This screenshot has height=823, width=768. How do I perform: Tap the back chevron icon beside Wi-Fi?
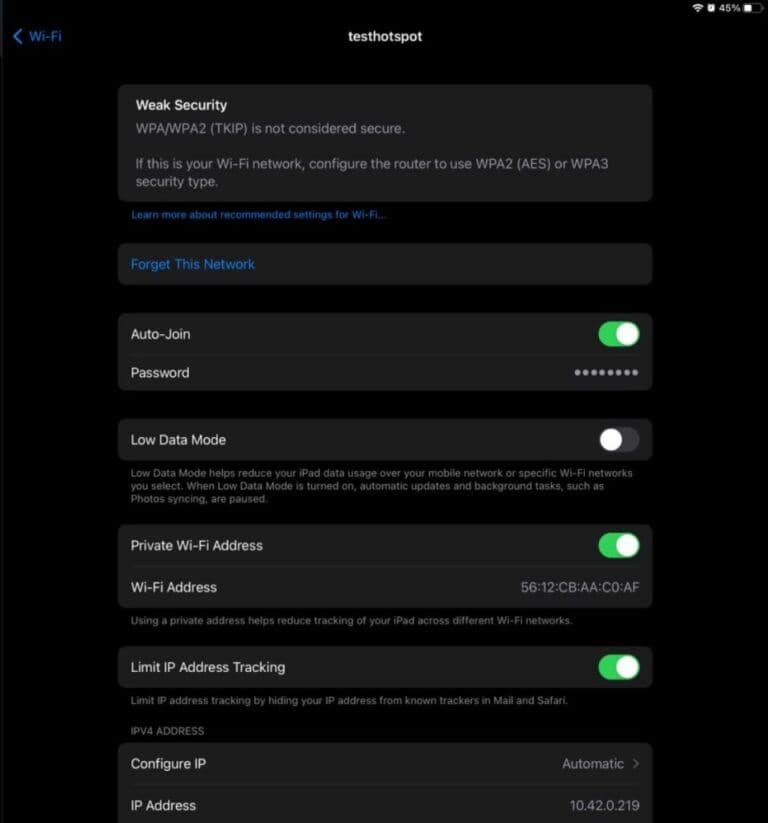click(18, 36)
